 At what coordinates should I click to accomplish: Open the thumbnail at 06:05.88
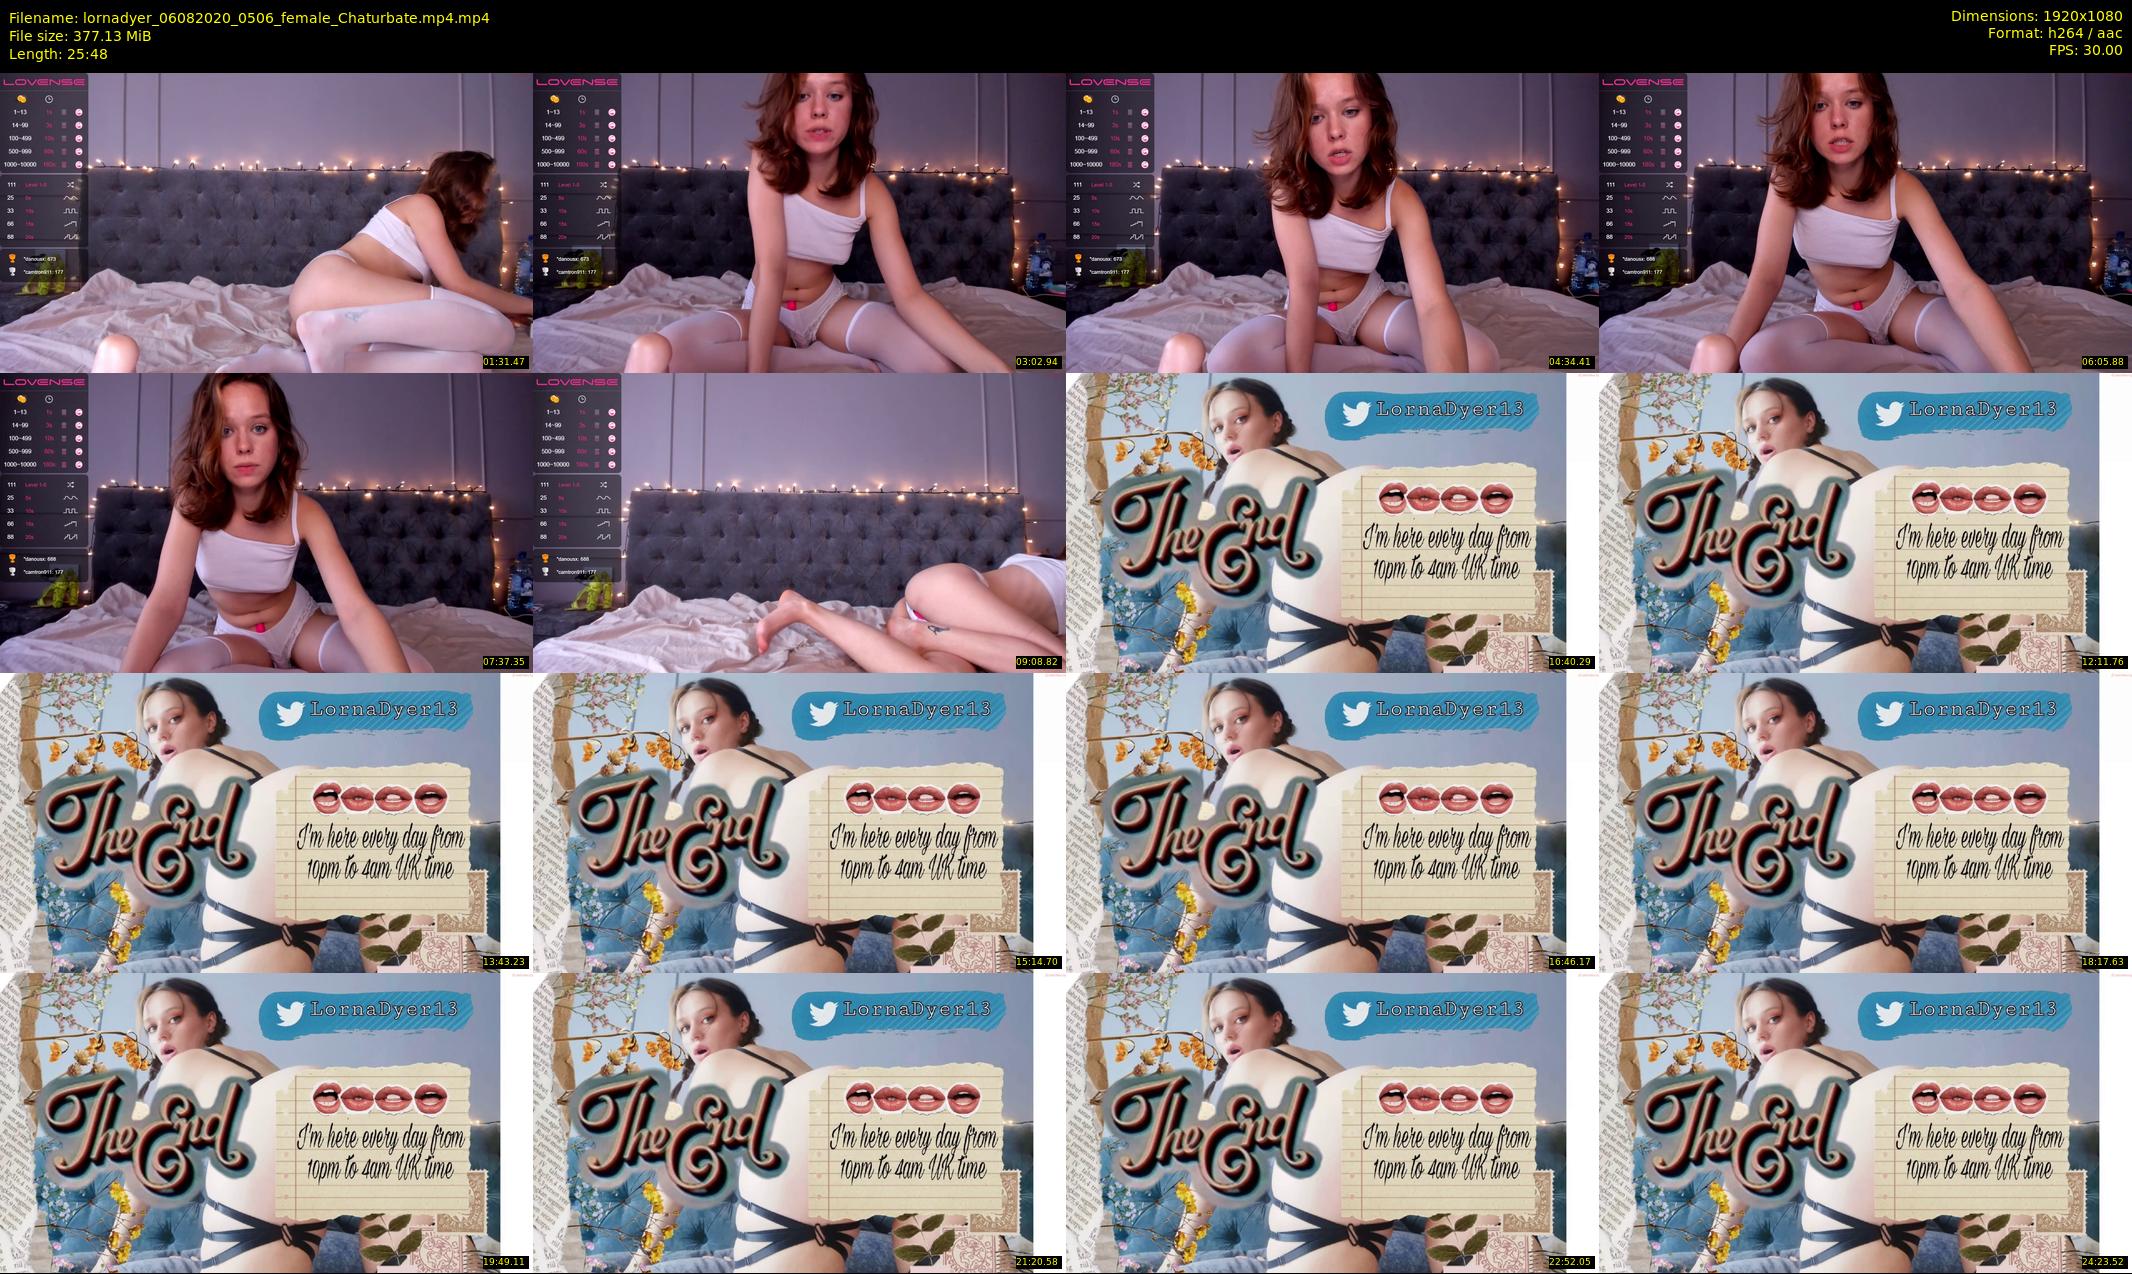click(x=1865, y=222)
